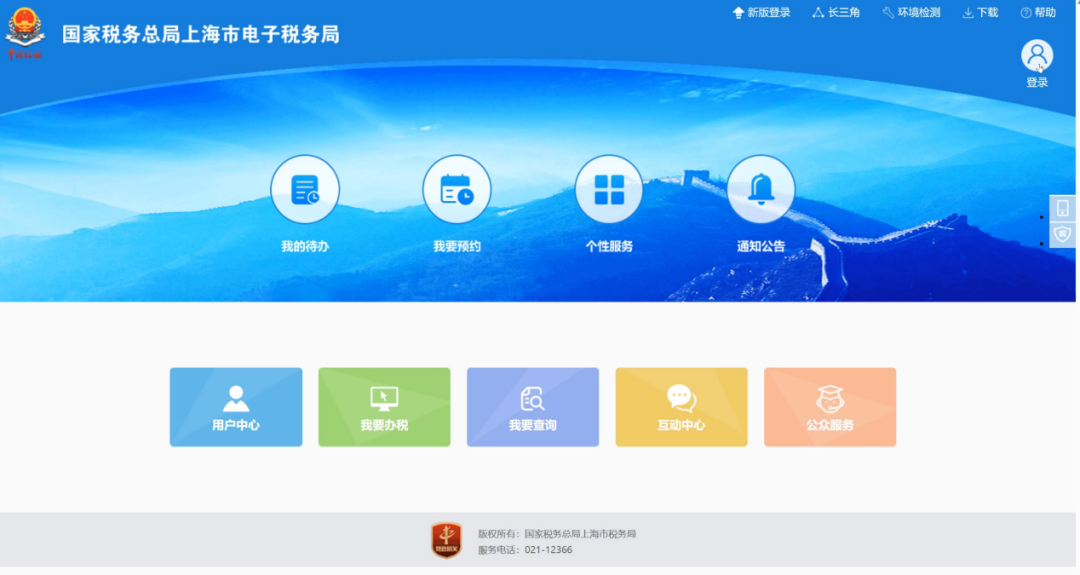Open 长三角 in top bar
Screen dimensions: 1080x575
click(x=836, y=12)
